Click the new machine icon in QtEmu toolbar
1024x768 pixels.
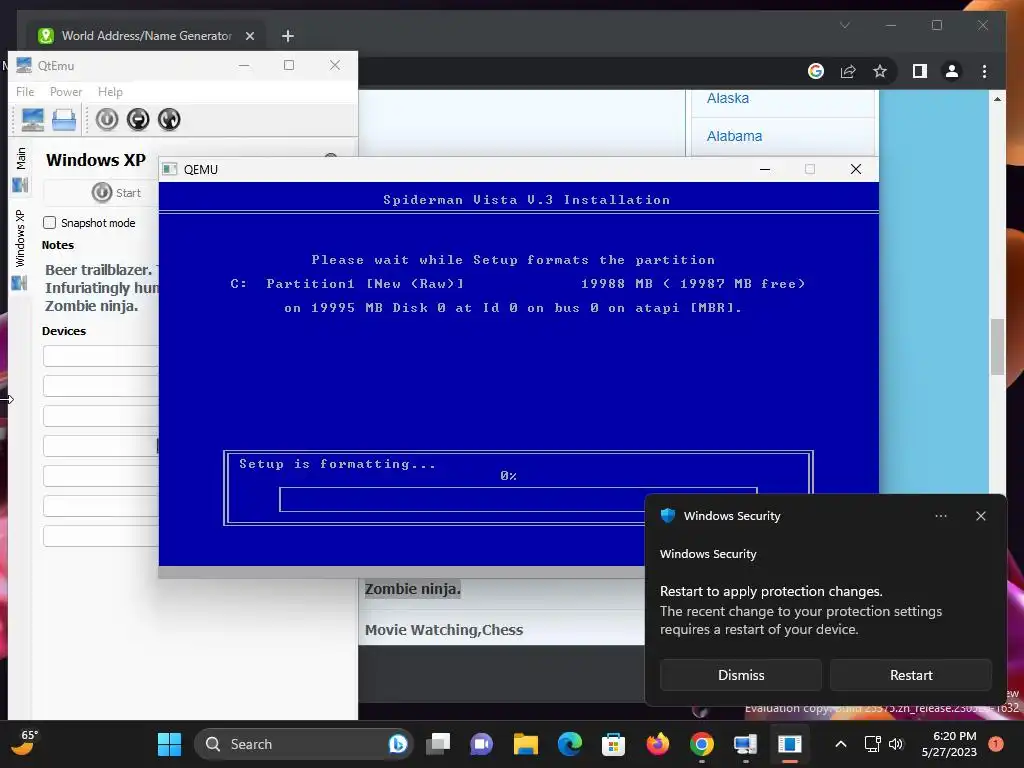point(32,120)
